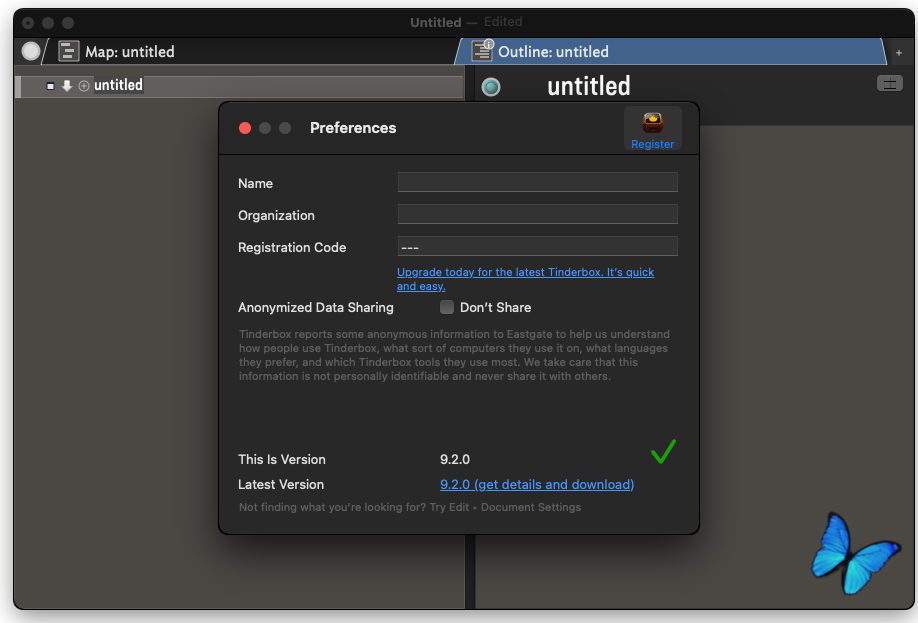Click the Latest Version label
Viewport: 918px width, 623px height.
[x=281, y=484]
